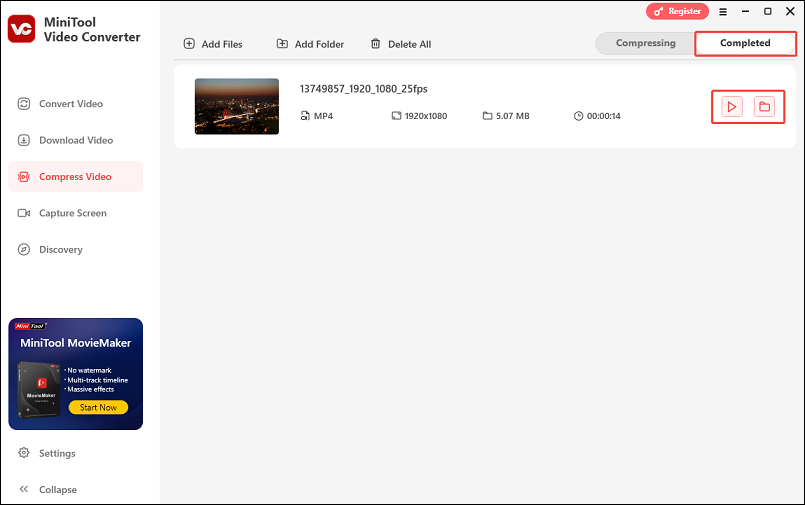Click Add Folder button
805x505 pixels.
click(x=310, y=44)
